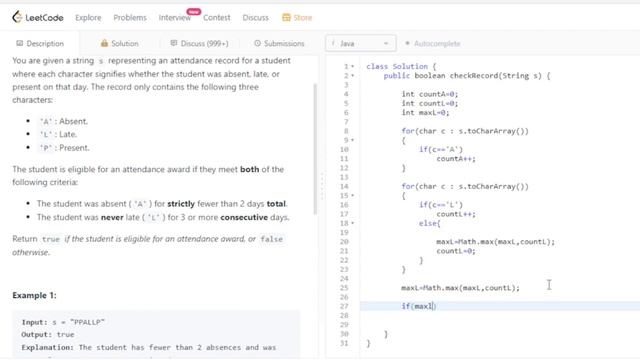Click the empty code line 28

(500, 316)
